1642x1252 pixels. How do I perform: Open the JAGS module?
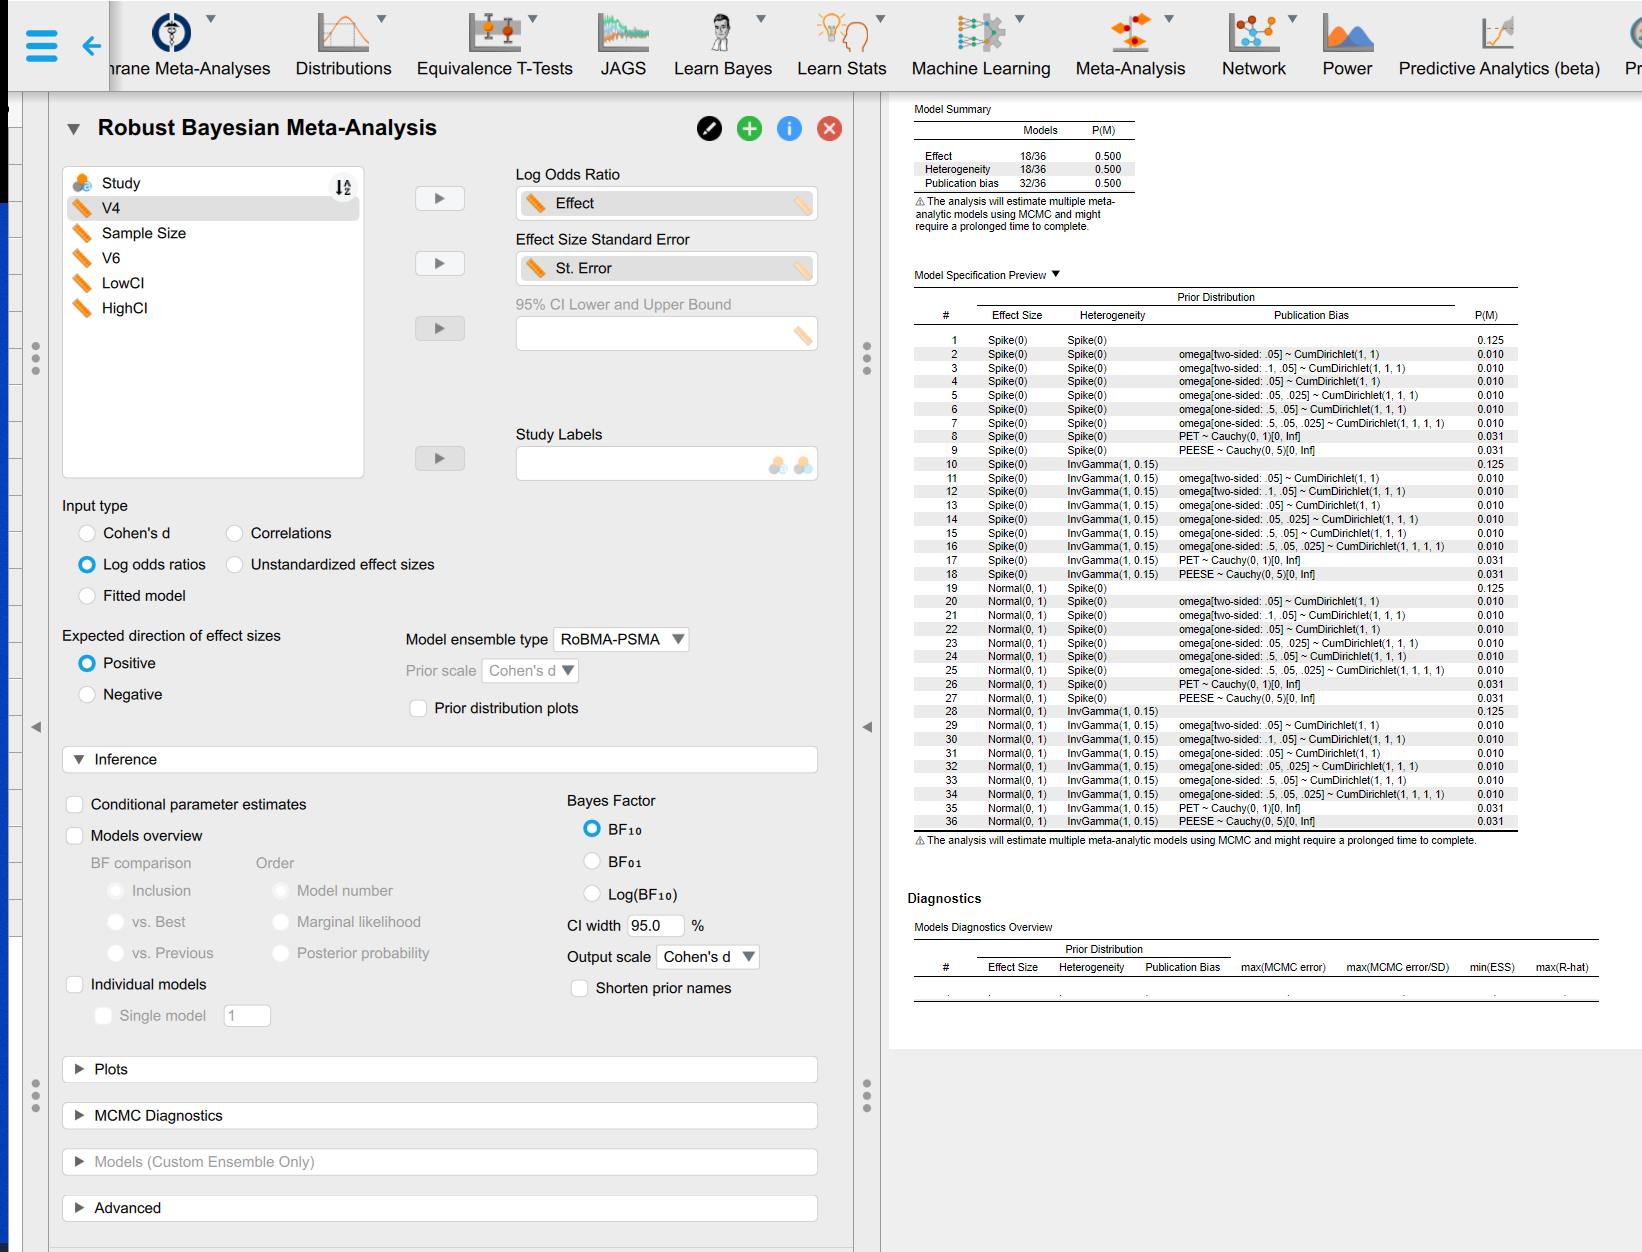click(x=623, y=45)
